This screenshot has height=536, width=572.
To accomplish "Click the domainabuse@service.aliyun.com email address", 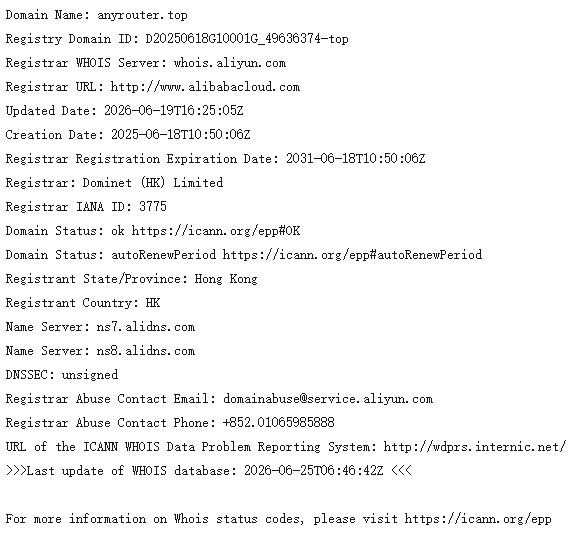I will click(x=328, y=399).
